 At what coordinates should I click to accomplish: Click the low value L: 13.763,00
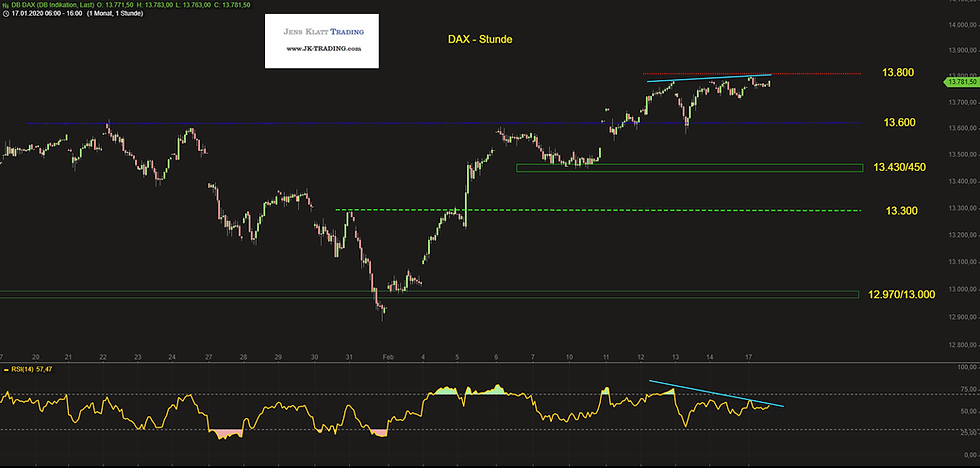coord(193,4)
